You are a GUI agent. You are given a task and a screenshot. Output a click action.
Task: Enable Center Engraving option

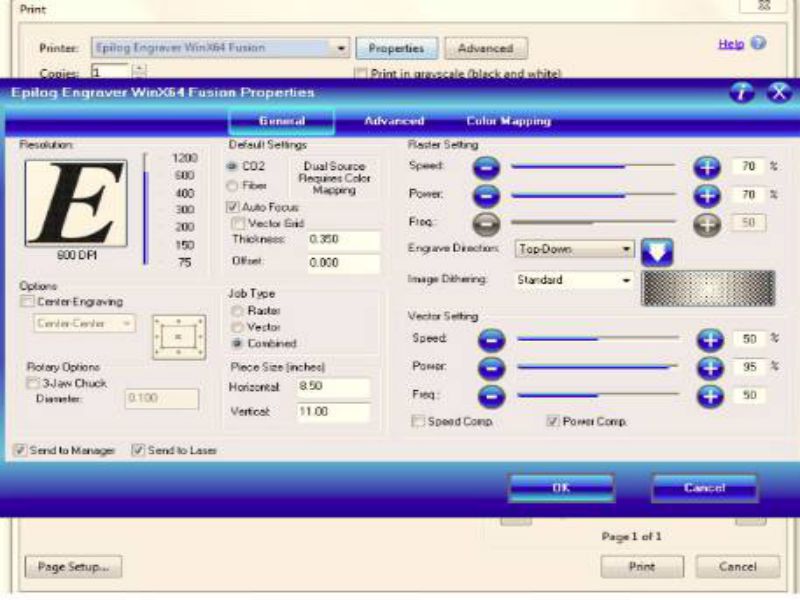[x=26, y=302]
